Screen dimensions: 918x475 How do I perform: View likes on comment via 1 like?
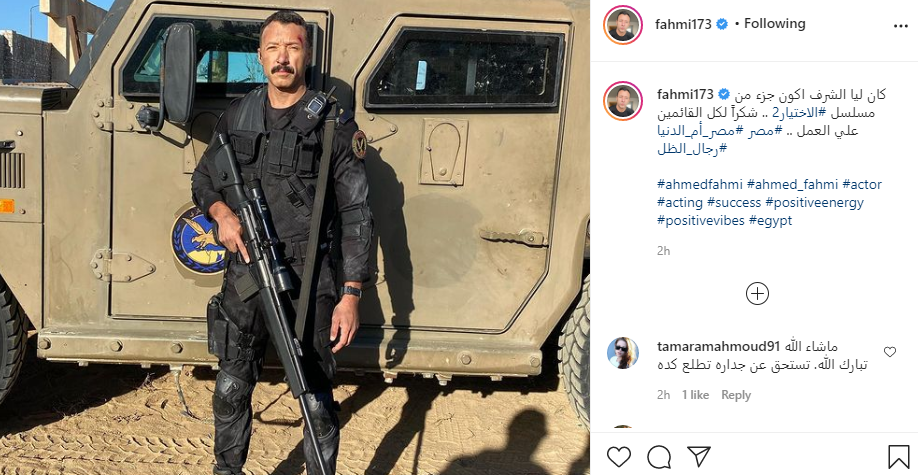tap(695, 395)
